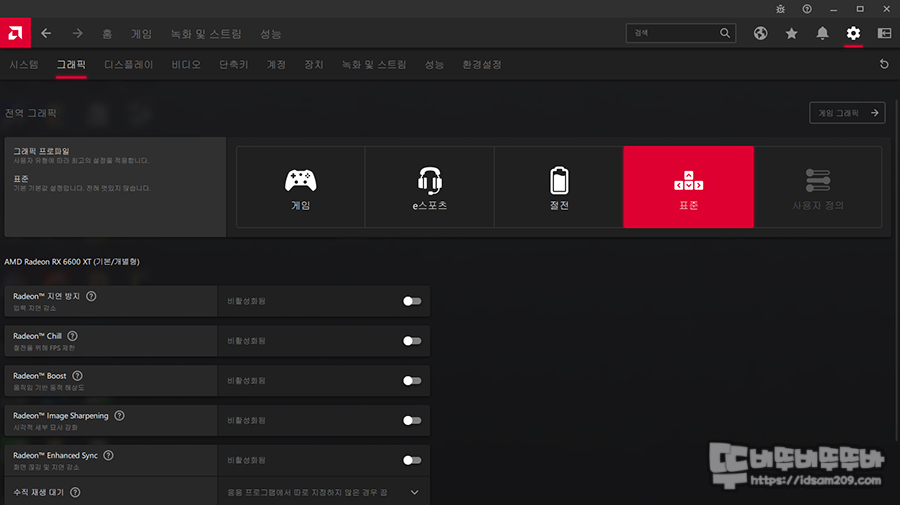
Task: Enable Radeon 지연 방지 toggle
Action: pyautogui.click(x=412, y=301)
